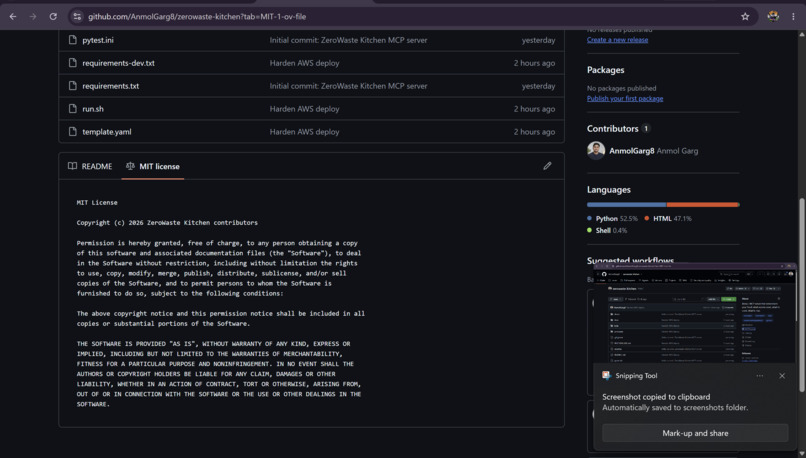Open the template.yaml file
Viewport: 806px width, 458px height.
click(106, 132)
